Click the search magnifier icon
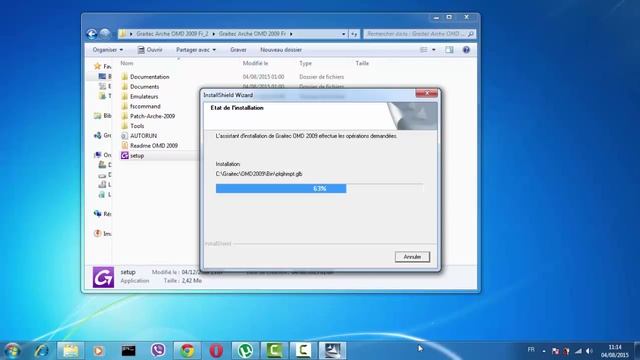 point(471,34)
